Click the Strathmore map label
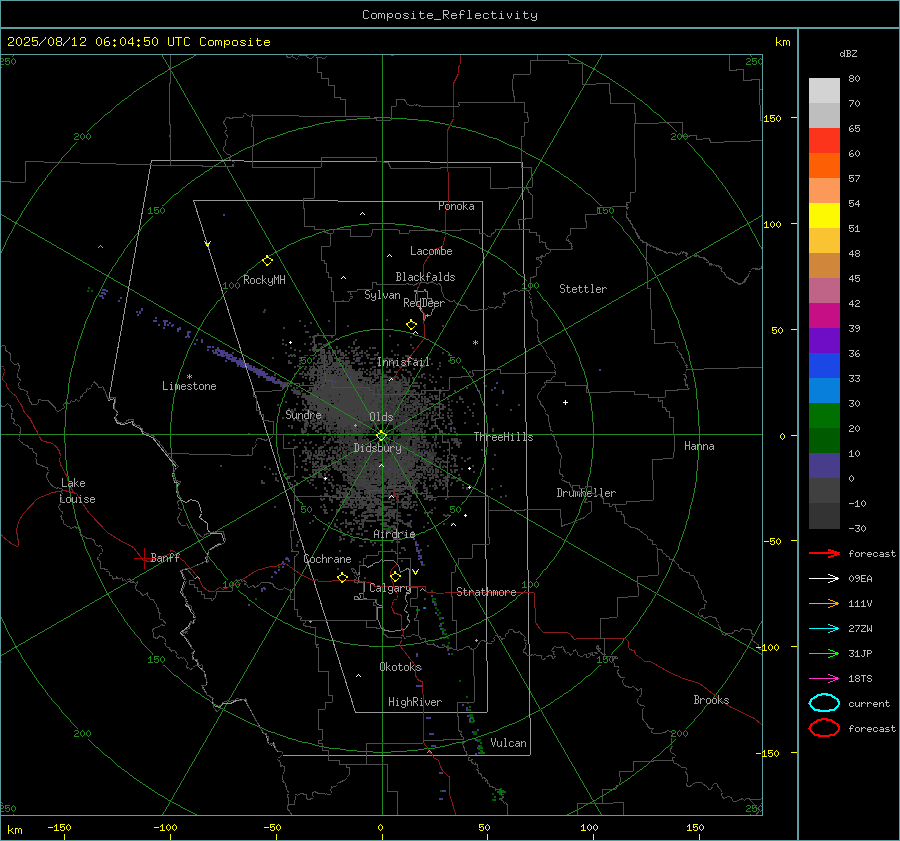 point(486,592)
